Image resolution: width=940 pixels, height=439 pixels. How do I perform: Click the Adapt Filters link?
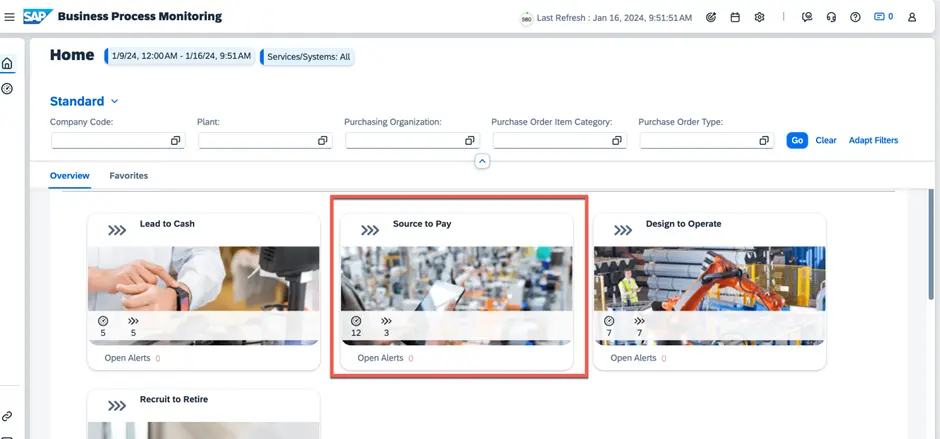pyautogui.click(x=873, y=141)
